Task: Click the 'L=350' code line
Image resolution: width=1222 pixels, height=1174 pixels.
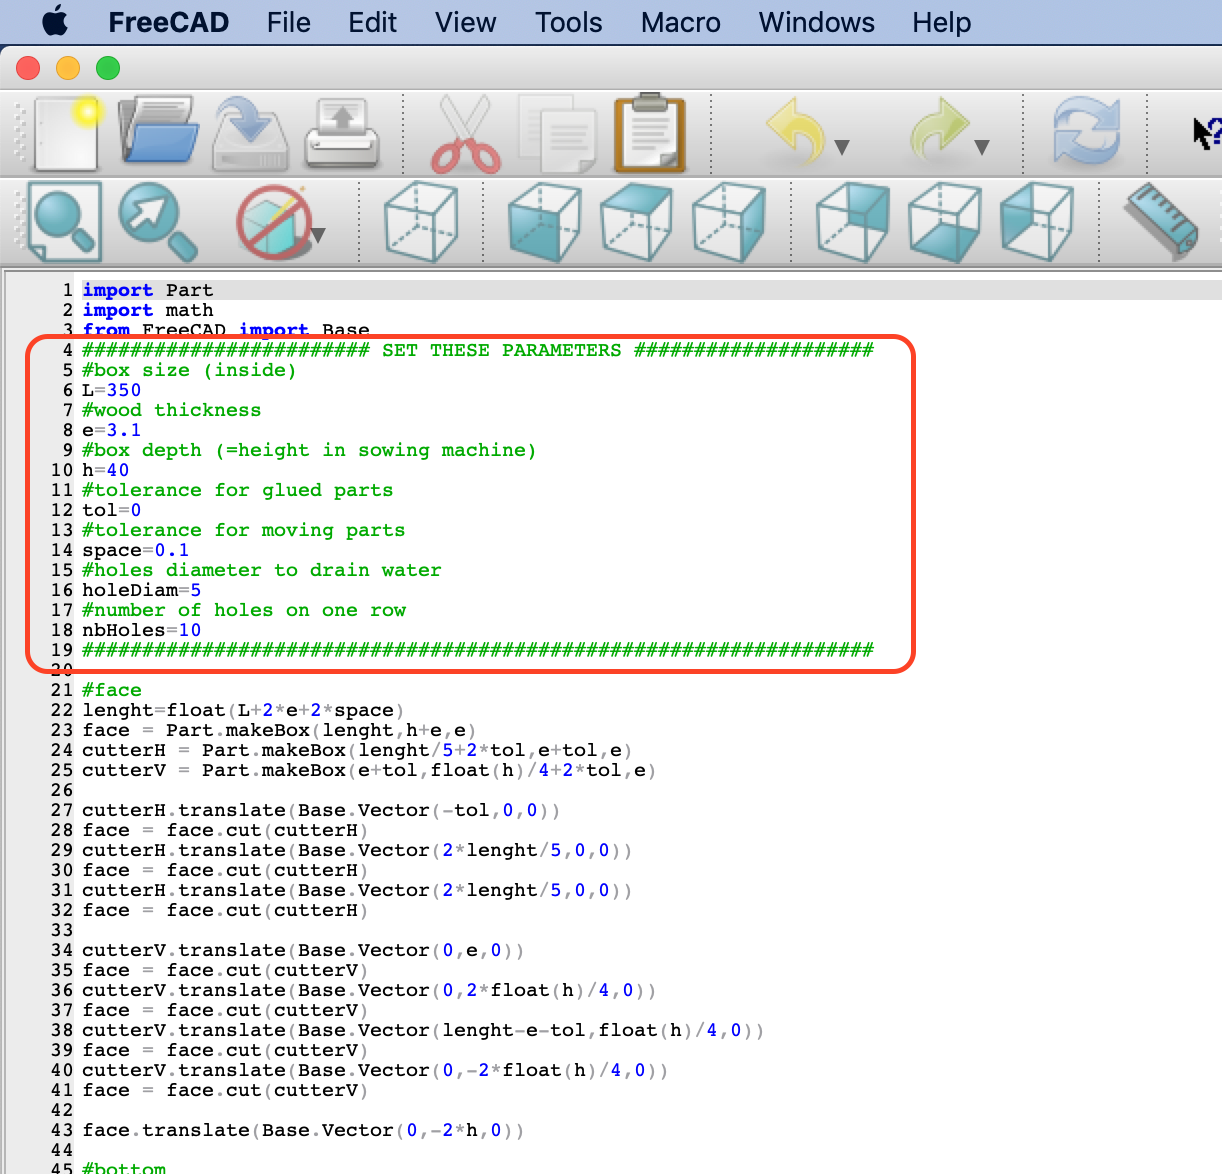Action: pos(112,390)
